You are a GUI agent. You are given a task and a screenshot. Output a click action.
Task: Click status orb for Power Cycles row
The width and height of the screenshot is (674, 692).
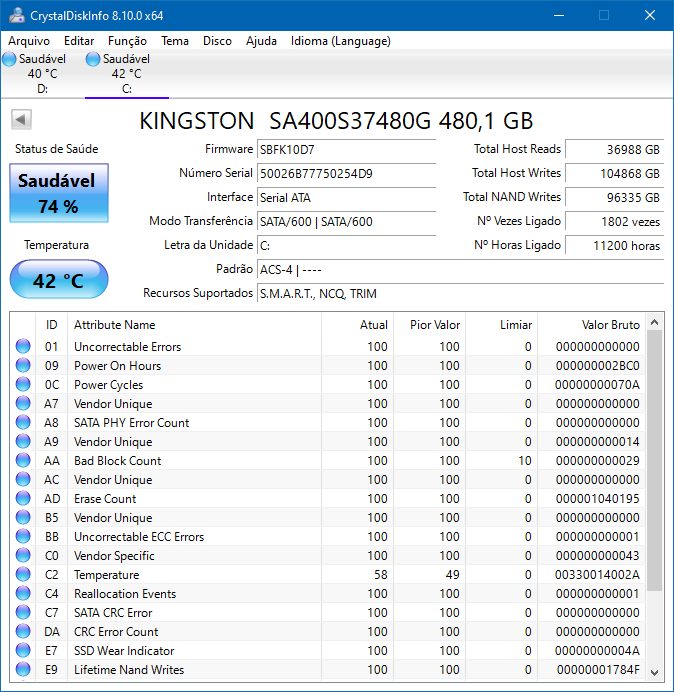(x=23, y=384)
